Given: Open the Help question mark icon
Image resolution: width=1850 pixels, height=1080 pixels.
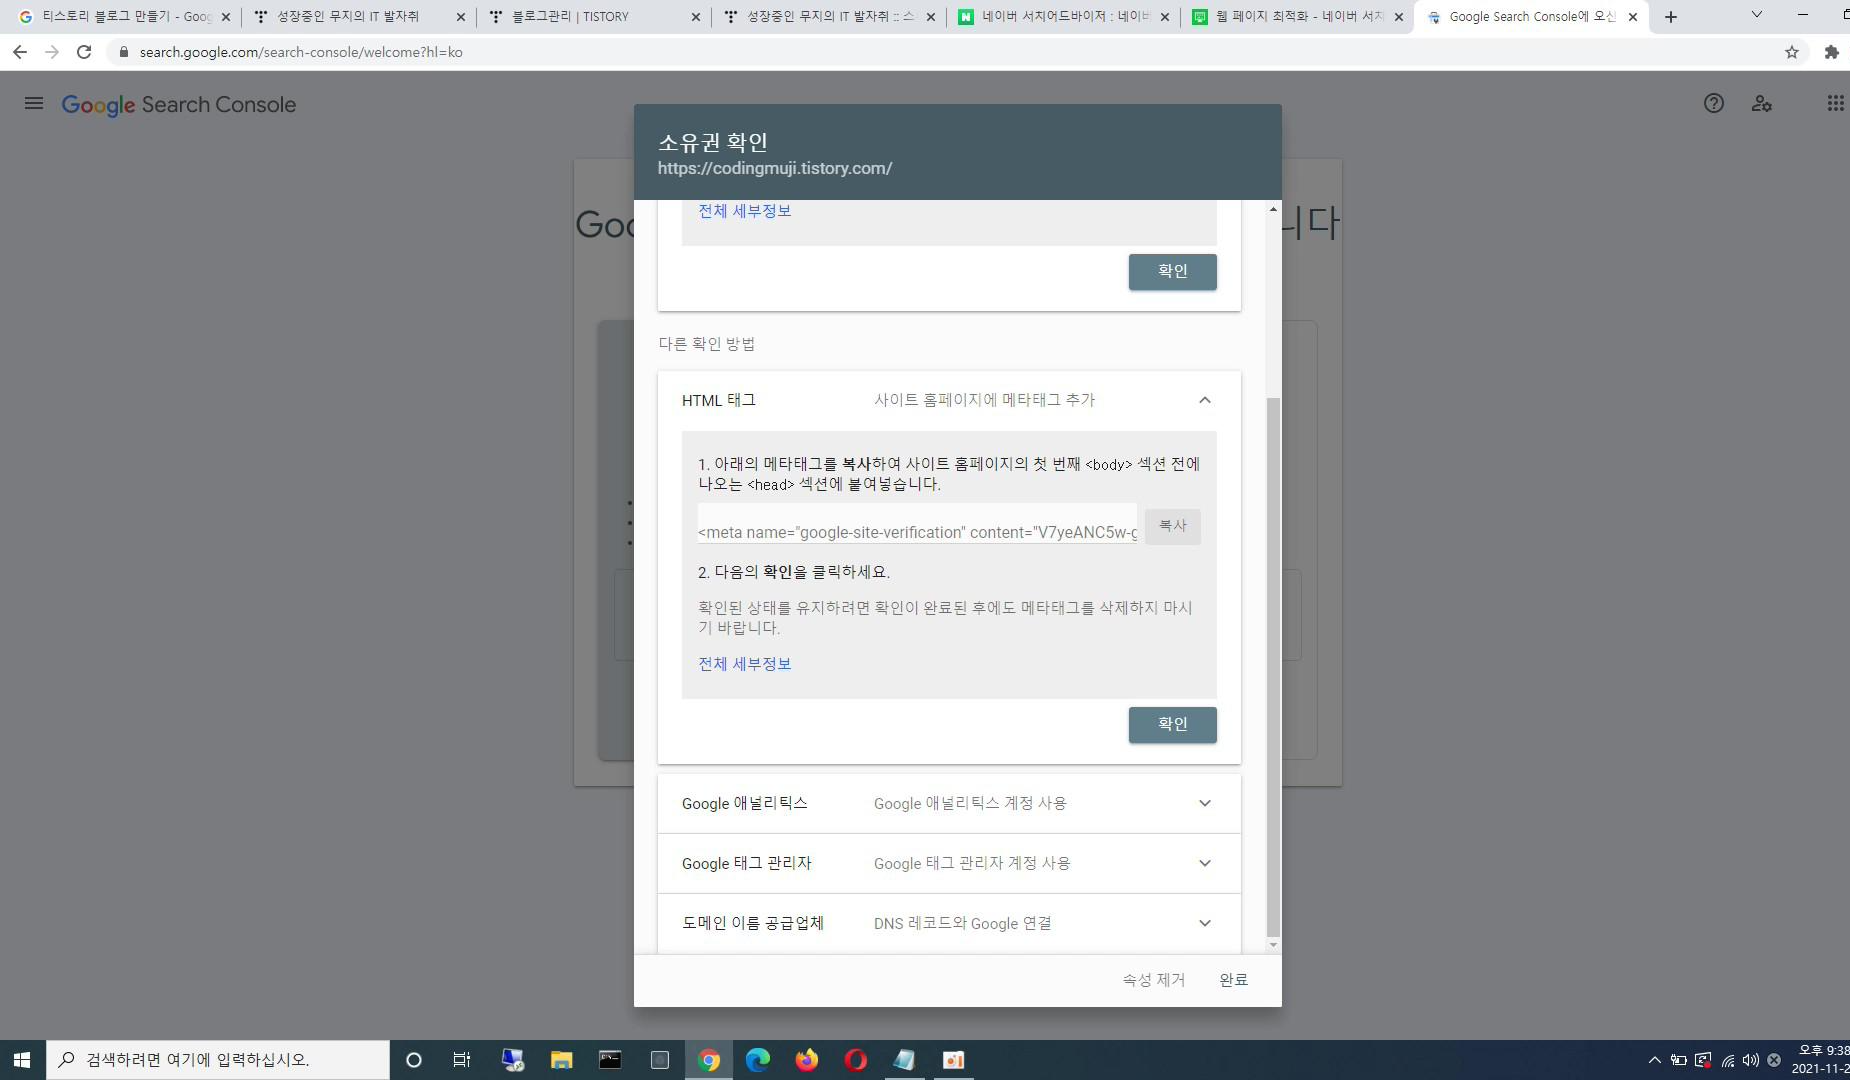Looking at the screenshot, I should (1714, 103).
